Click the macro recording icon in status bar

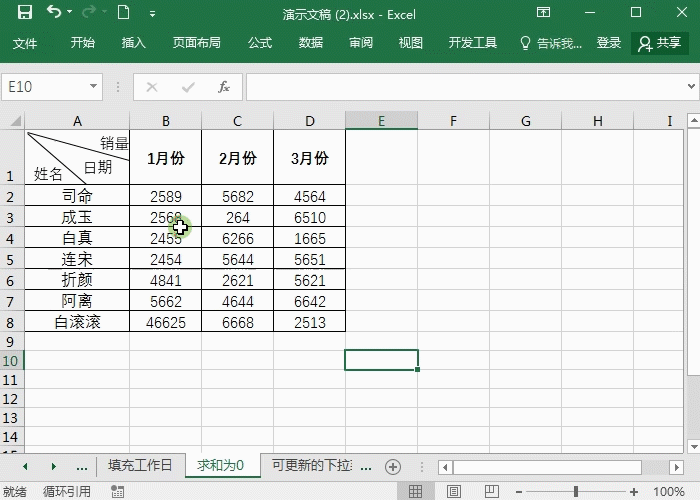coord(117,492)
